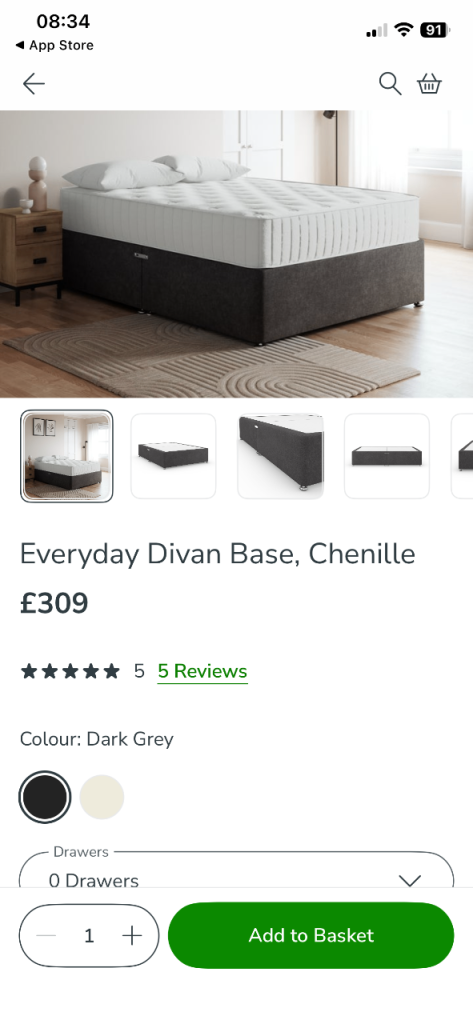Tap the back arrow icon
The height and width of the screenshot is (1024, 473).
(33, 84)
